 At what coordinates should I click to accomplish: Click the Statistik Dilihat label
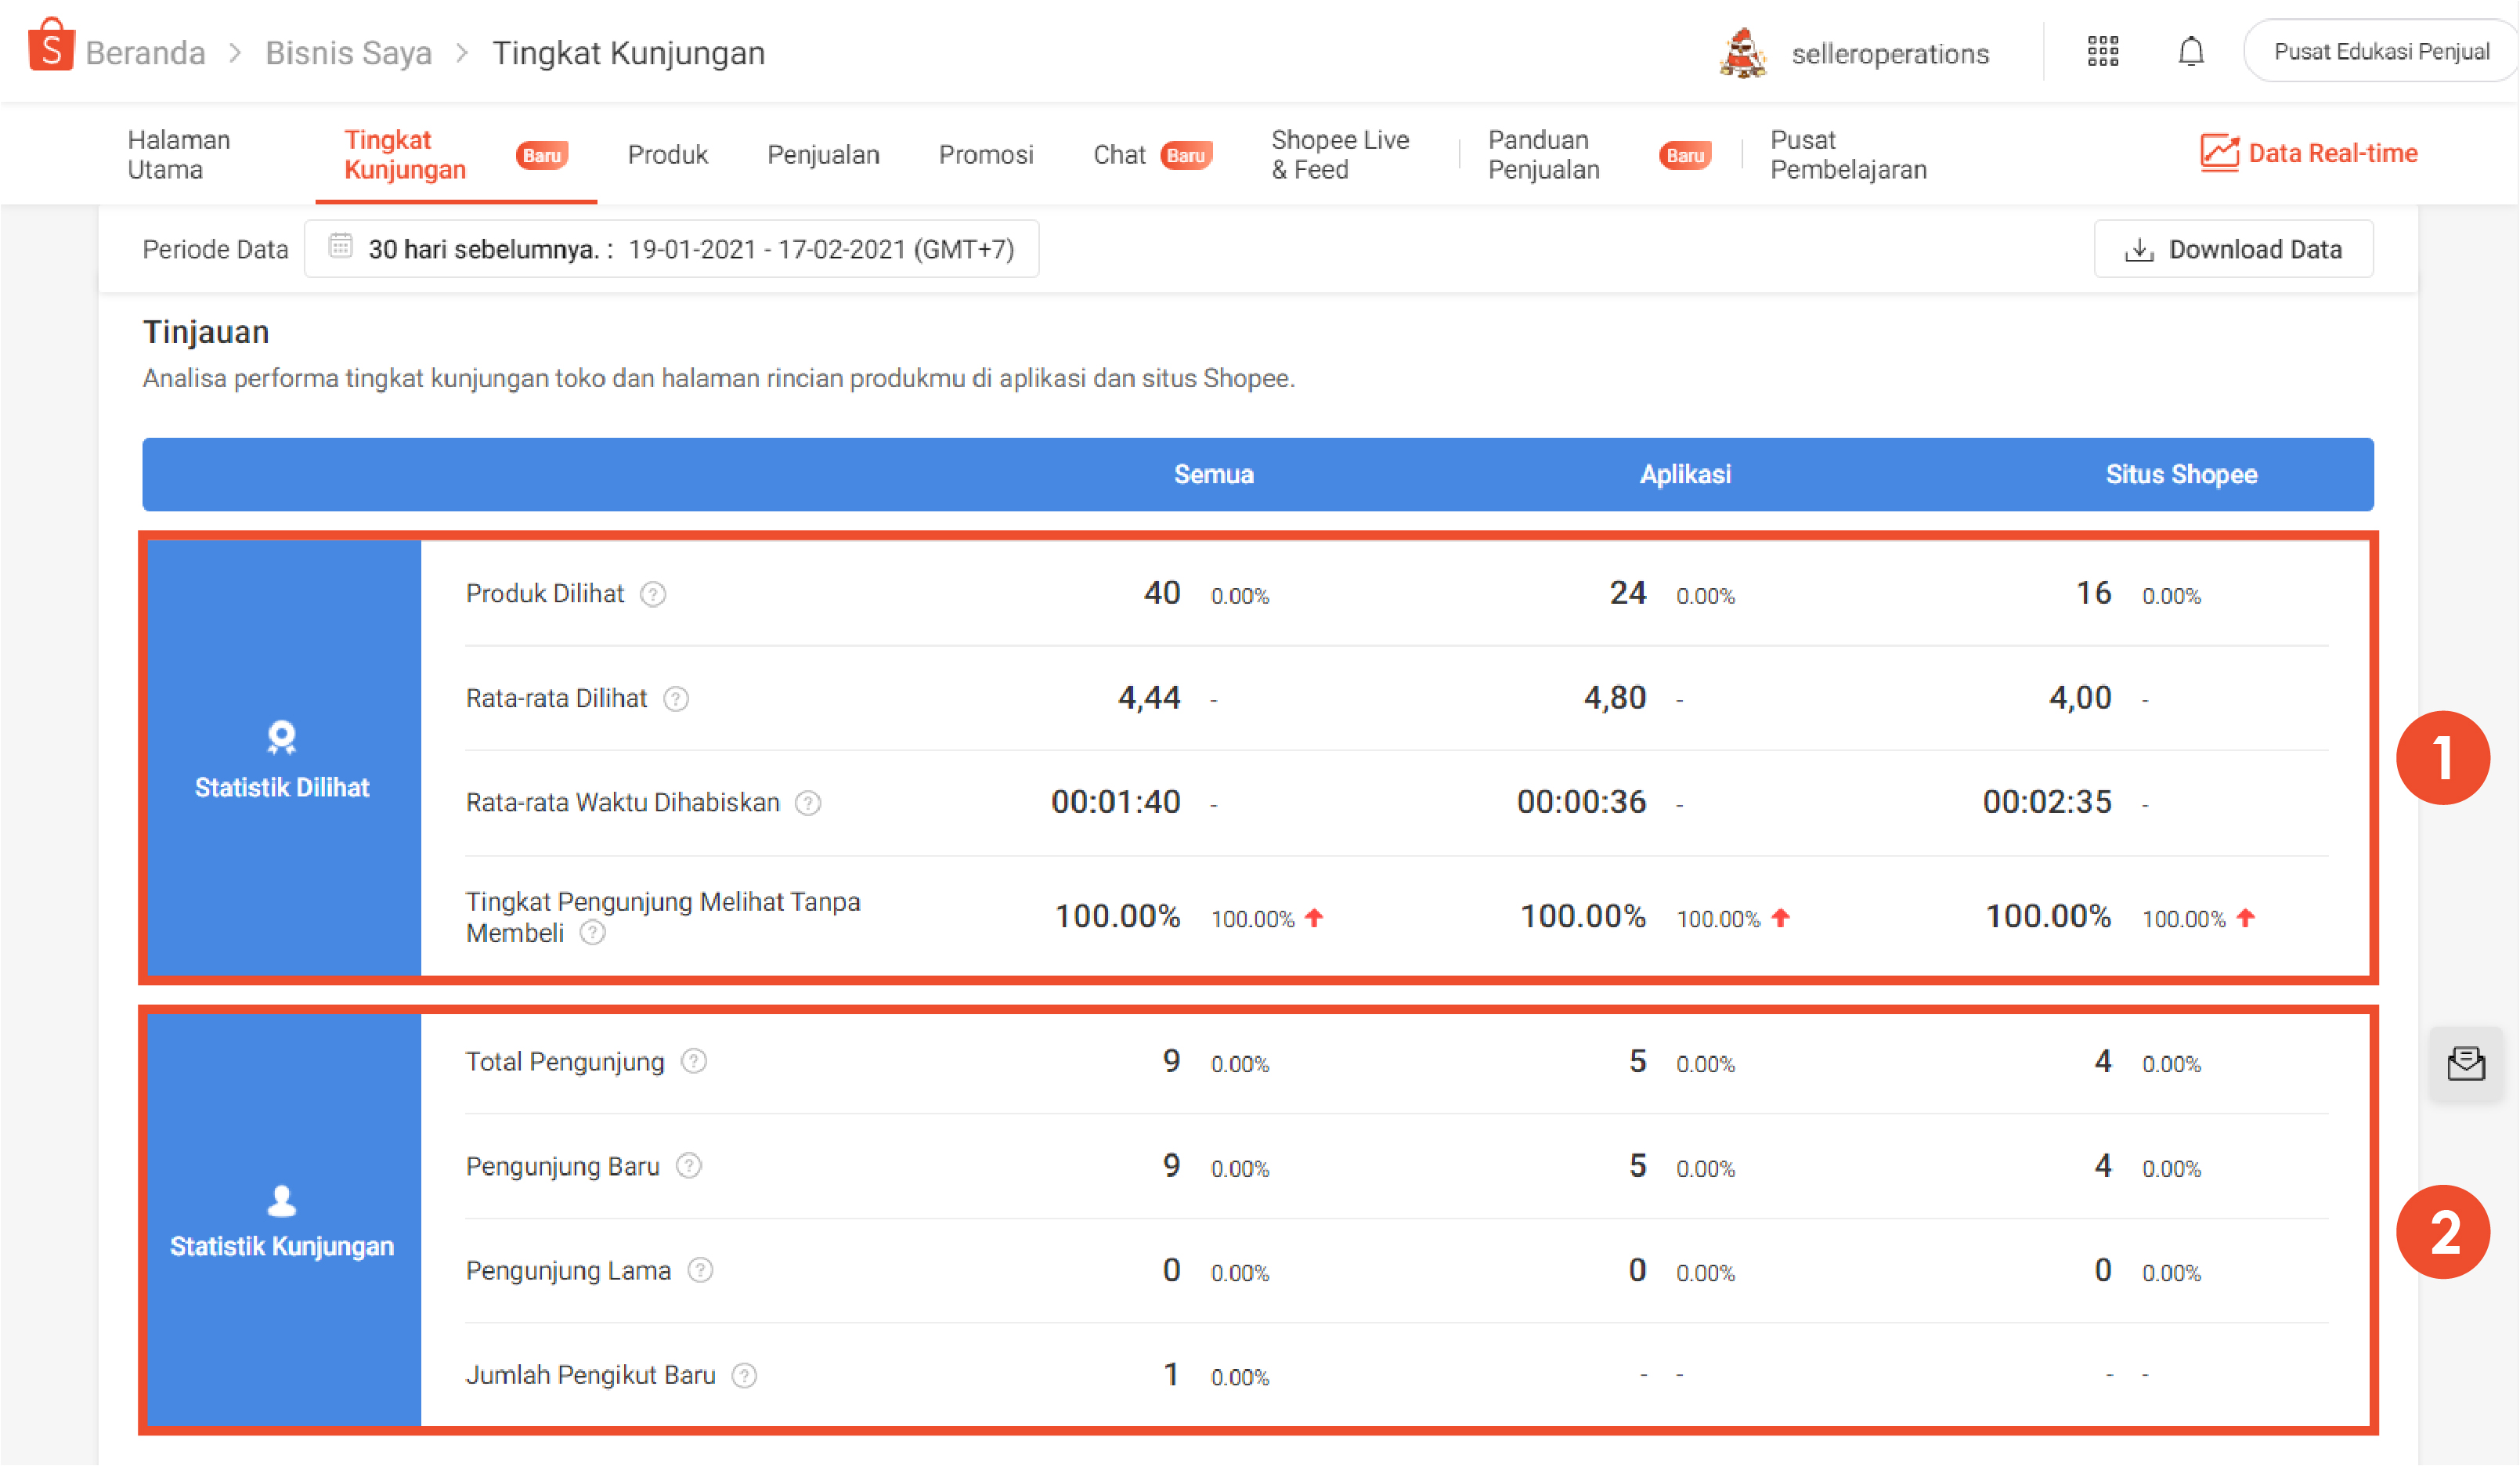click(x=282, y=788)
